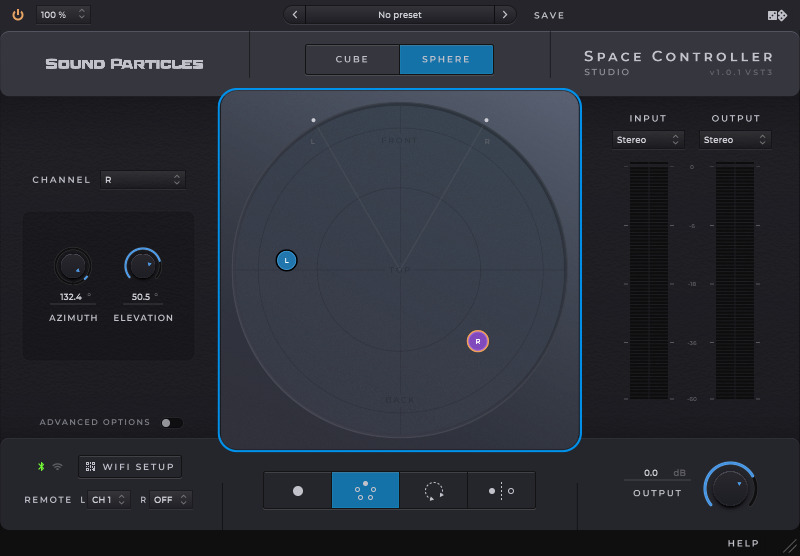Toggle ADVANCED OPTIONS switch
This screenshot has height=556, width=800.
(x=171, y=423)
